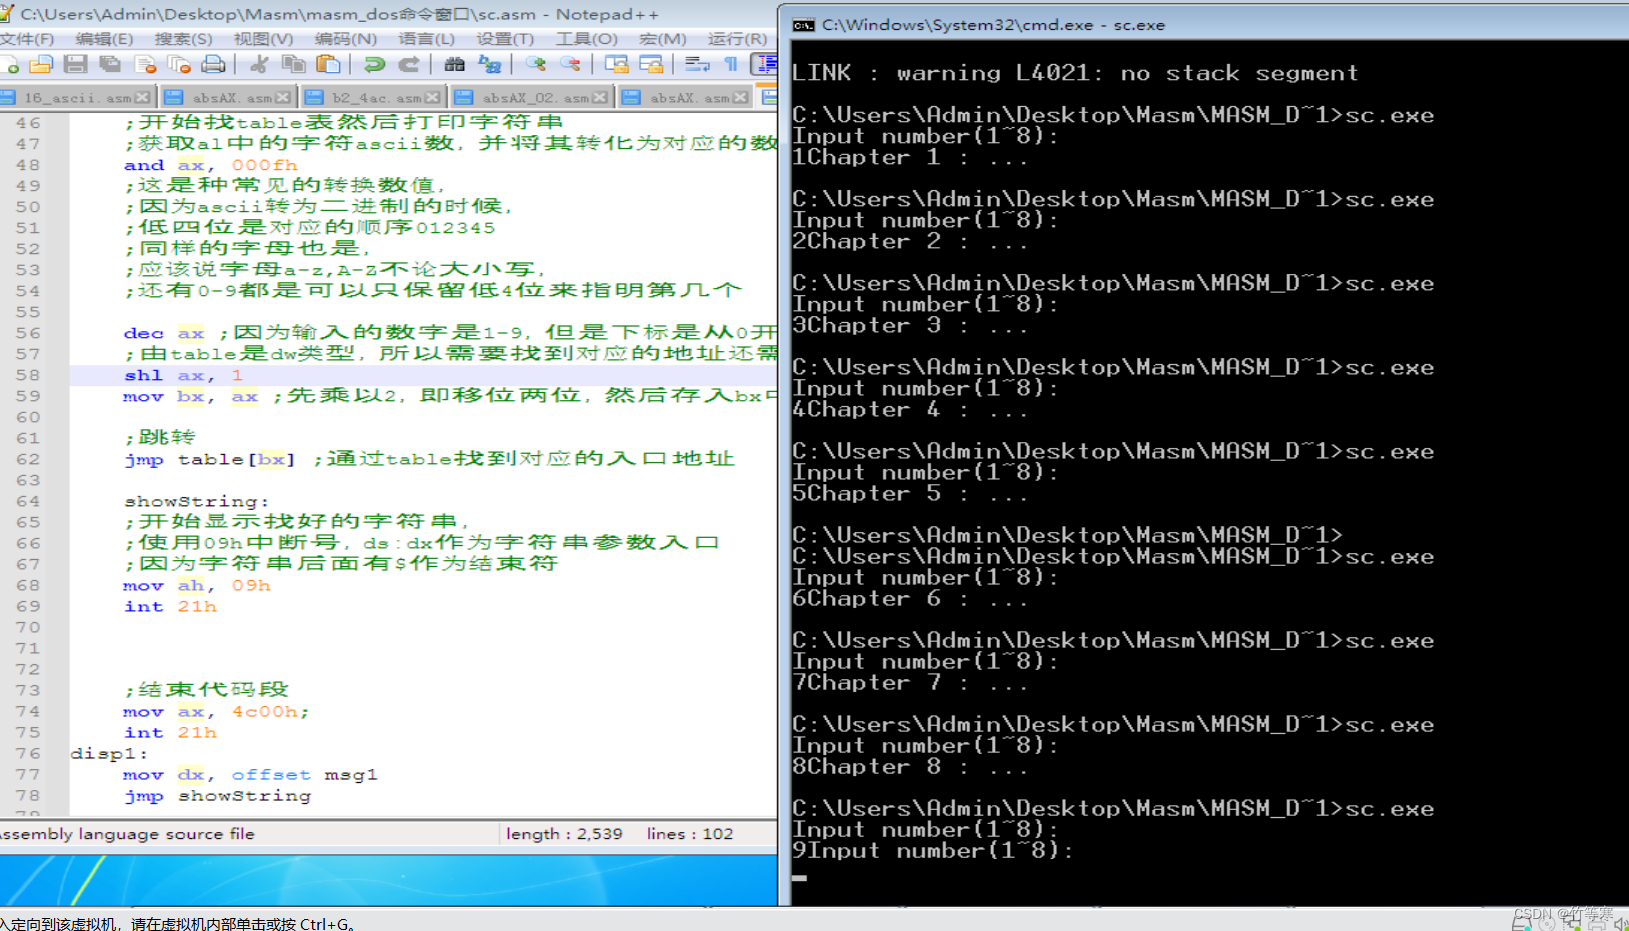Zoom out using the magnifier minus icon
Viewport: 1629px width, 931px height.
click(x=570, y=65)
